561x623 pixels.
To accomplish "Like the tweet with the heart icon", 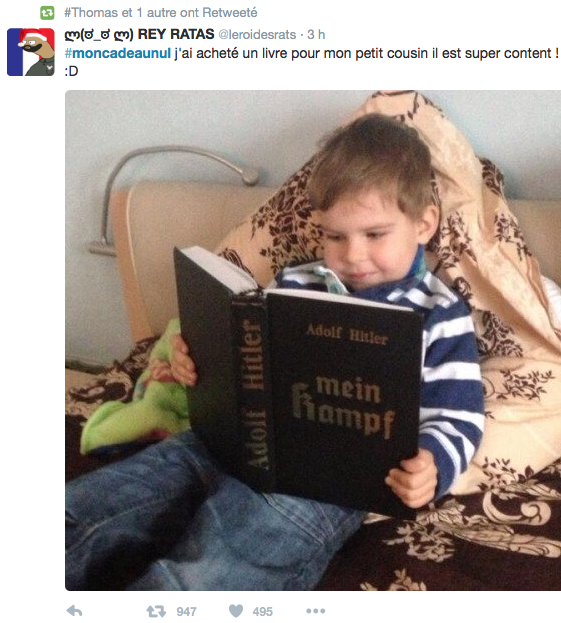I will 236,611.
